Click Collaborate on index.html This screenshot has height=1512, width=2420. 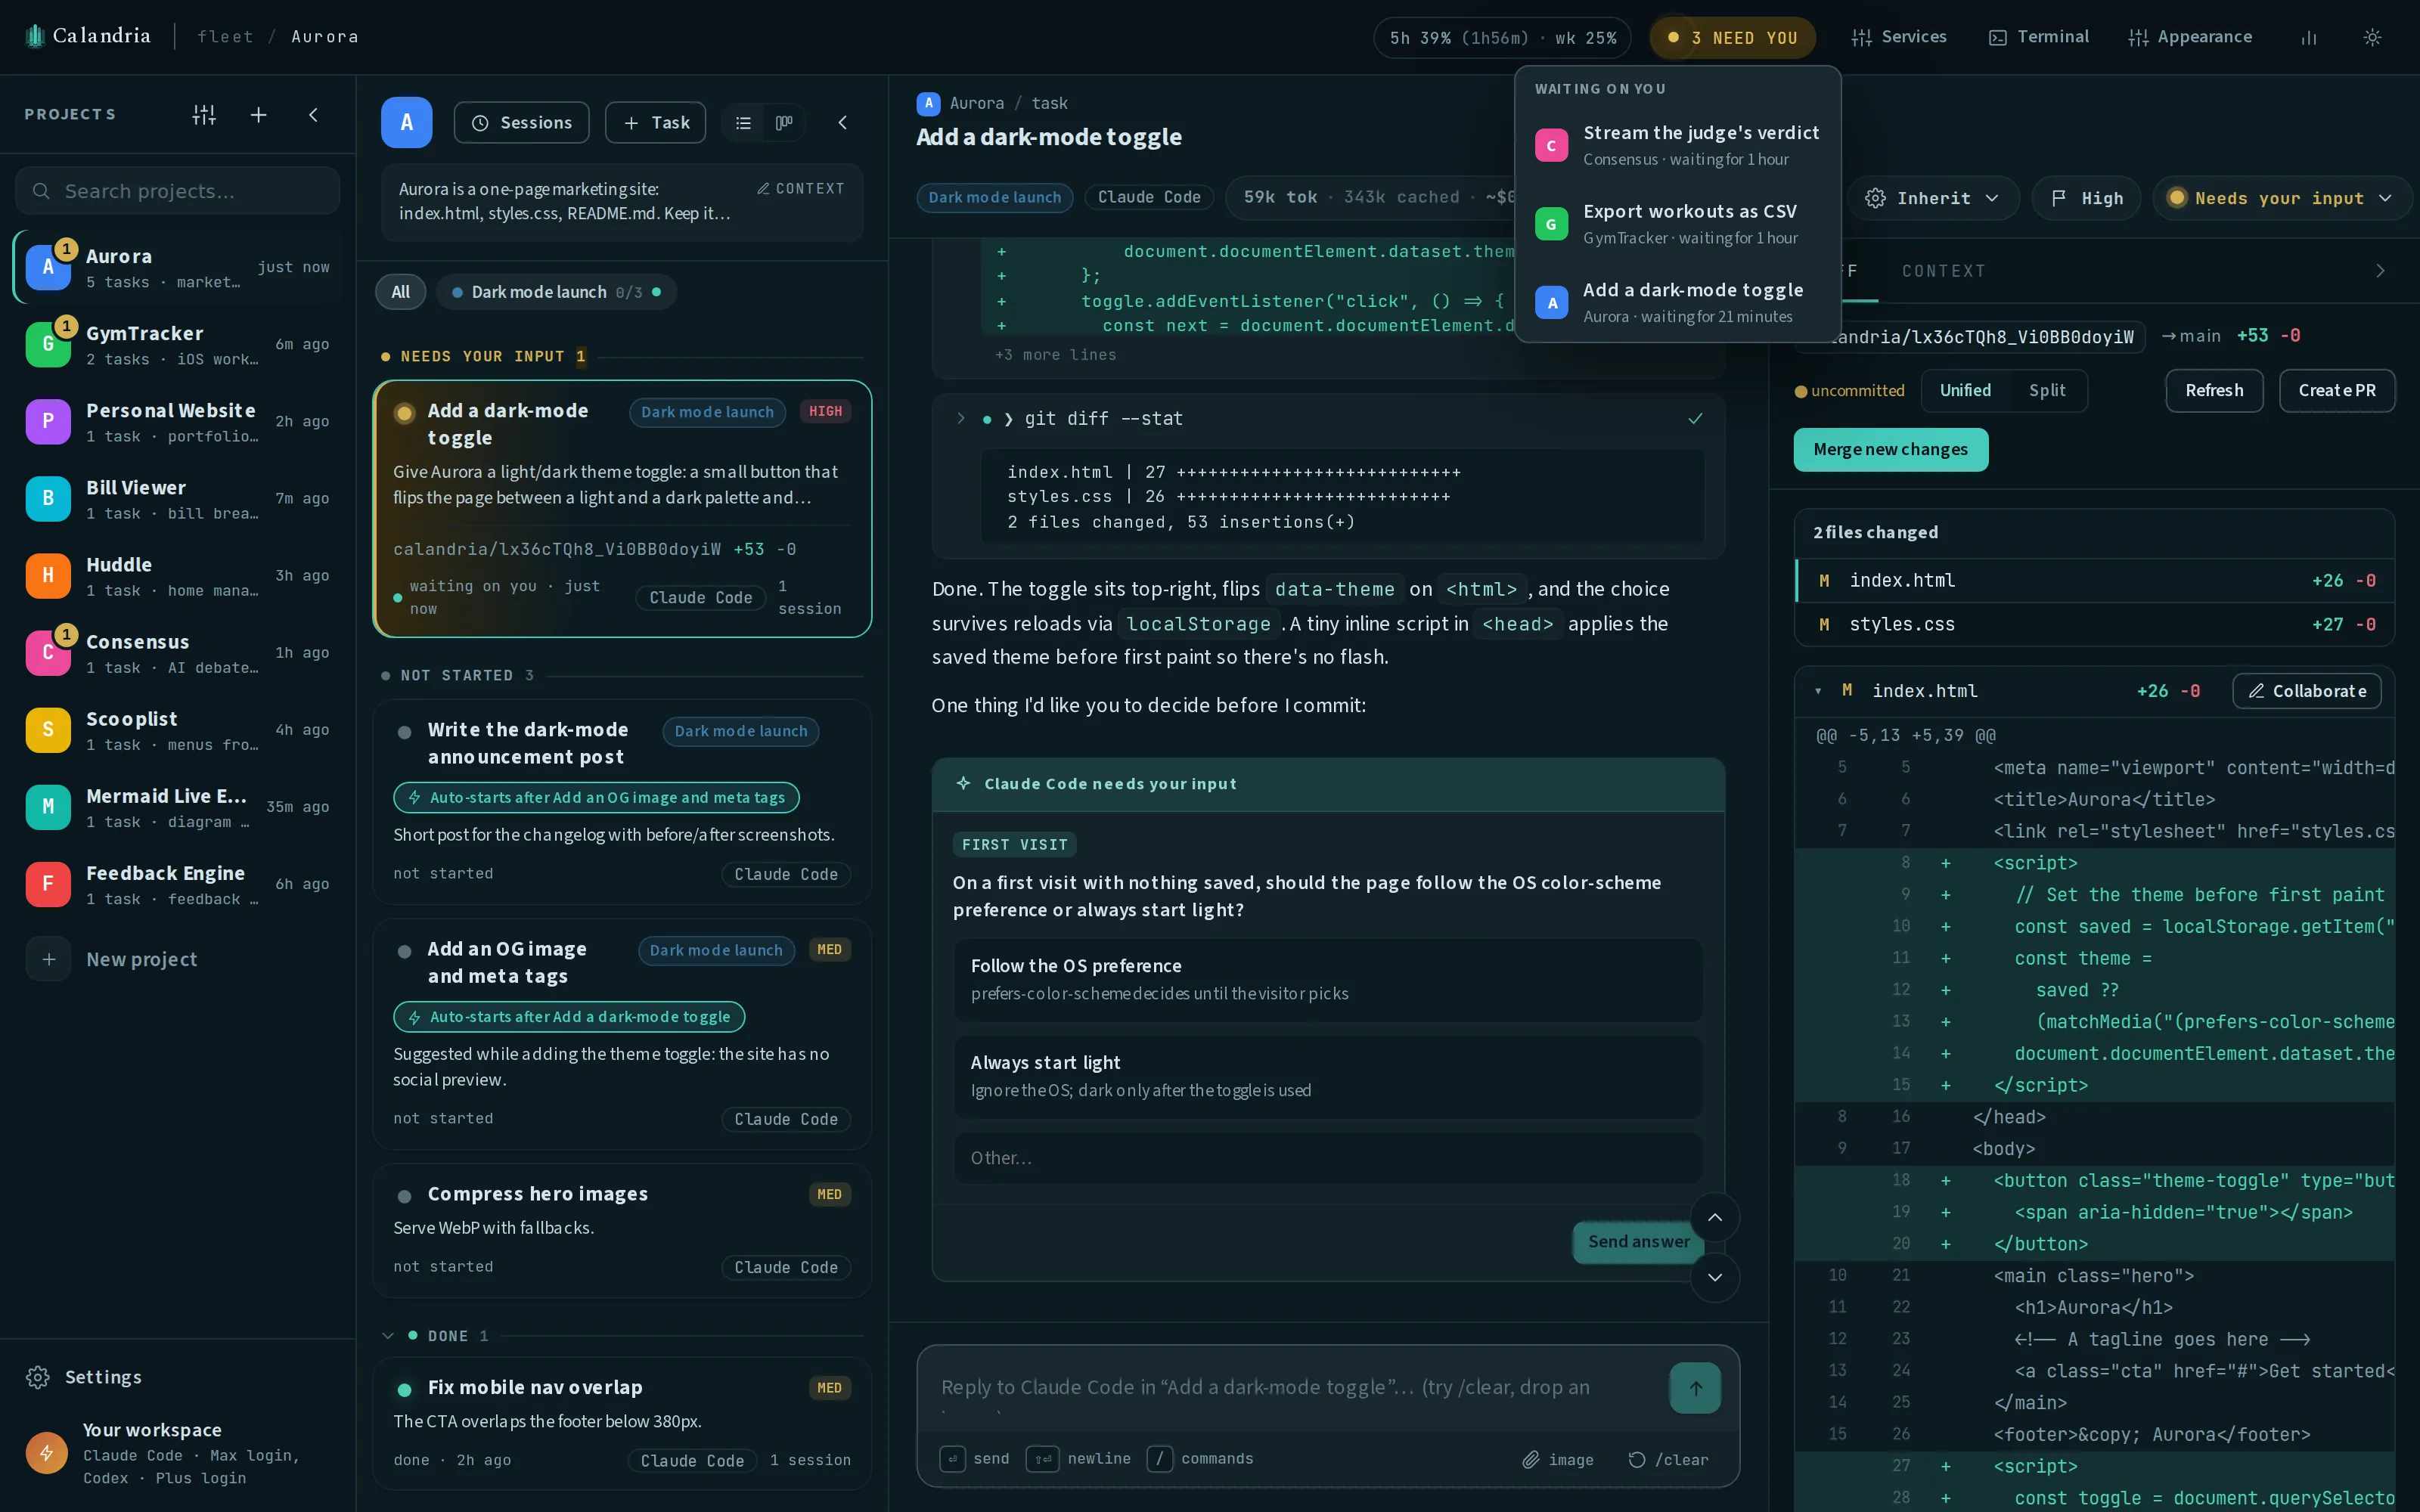2306,691
